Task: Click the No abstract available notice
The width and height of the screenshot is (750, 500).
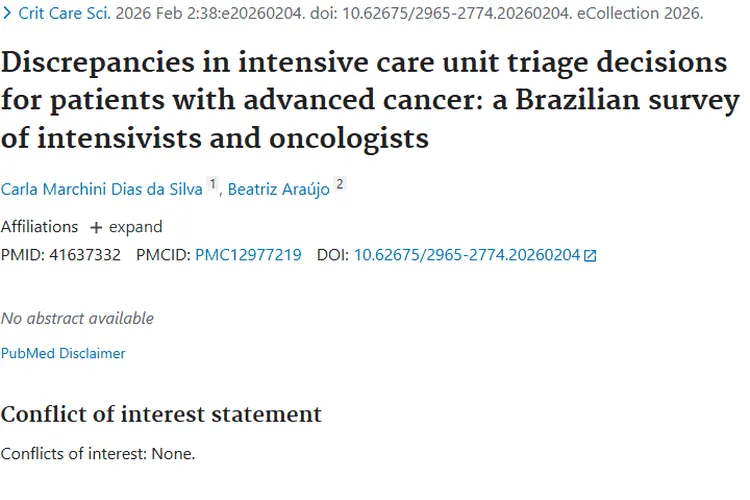Action: (77, 318)
